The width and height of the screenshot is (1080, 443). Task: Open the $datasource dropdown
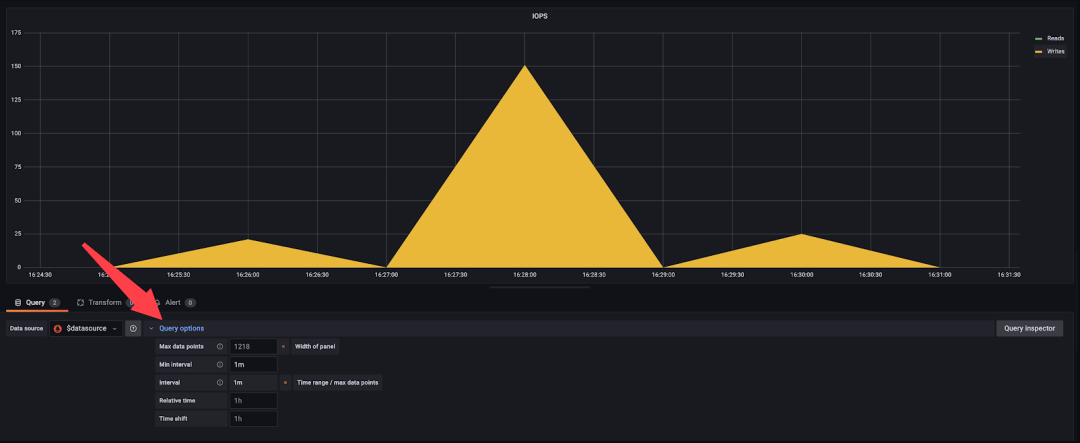[x=86, y=329]
